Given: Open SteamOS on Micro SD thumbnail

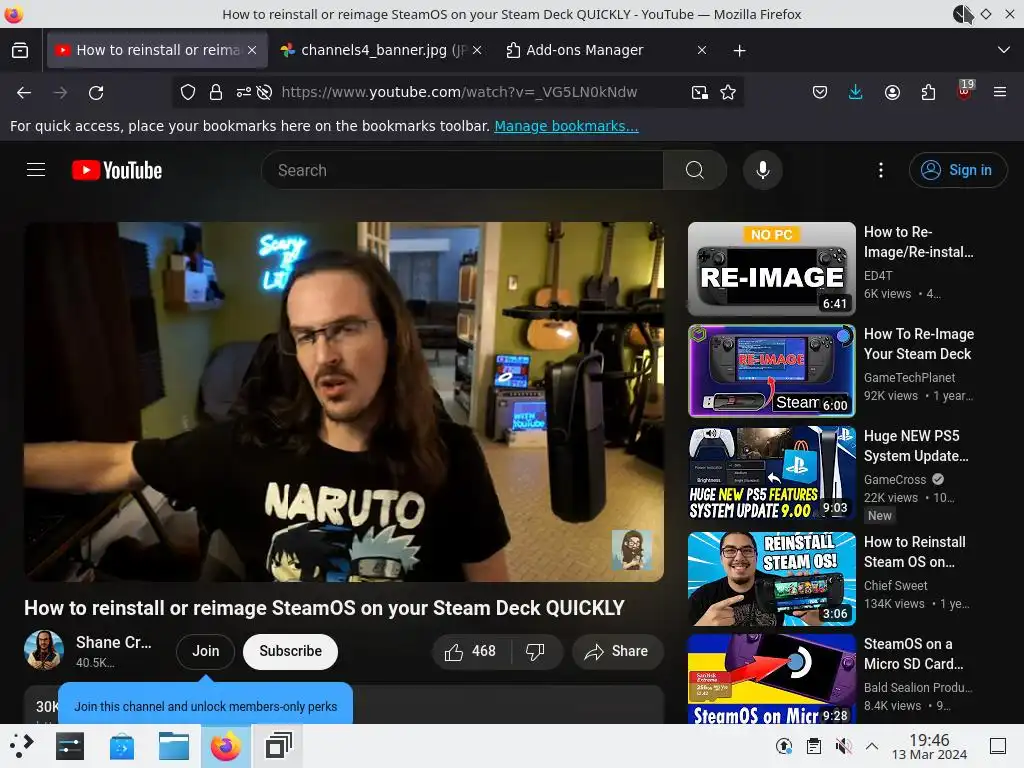Looking at the screenshot, I should (771, 679).
